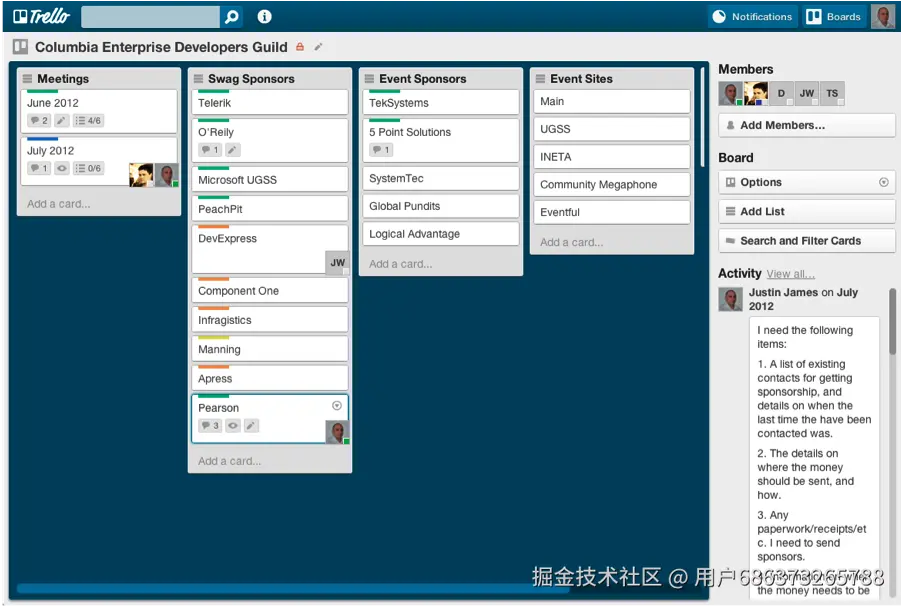Viewport: 902px width, 607px height.
Task: Open the View all activity link
Action: click(790, 274)
